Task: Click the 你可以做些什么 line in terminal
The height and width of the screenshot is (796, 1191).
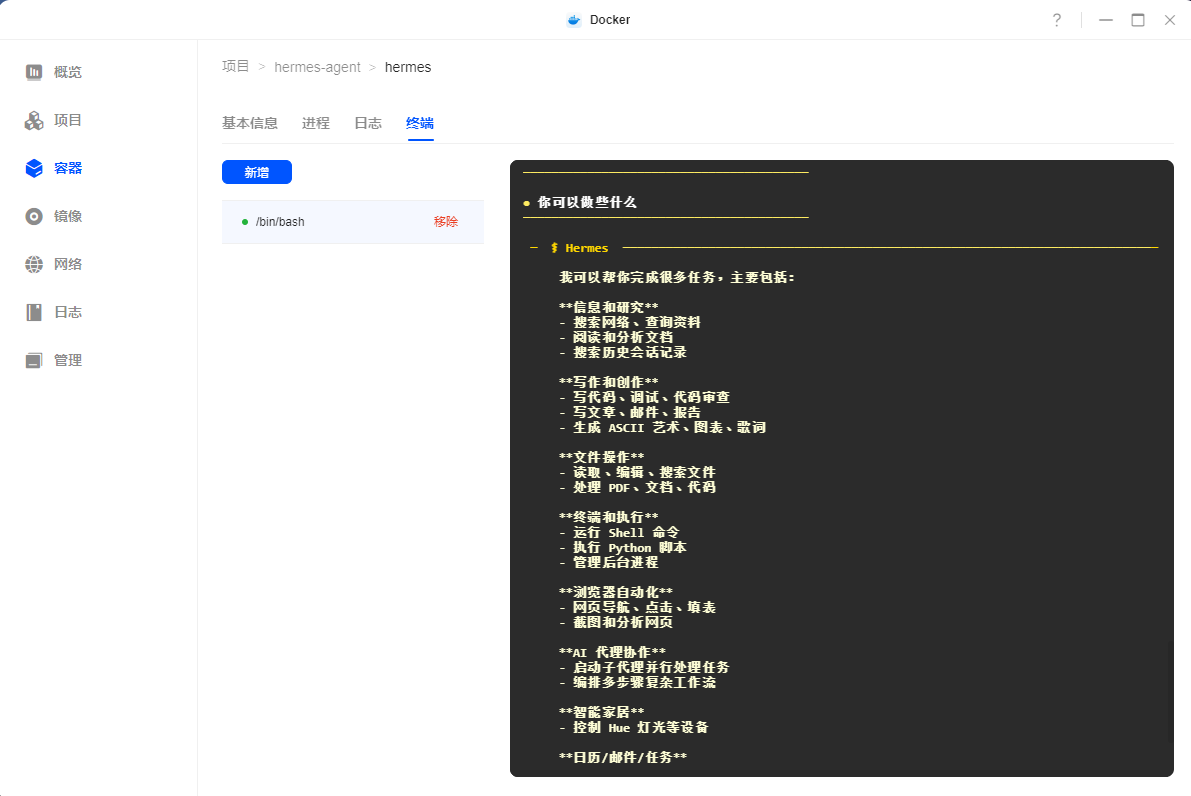Action: 587,202
